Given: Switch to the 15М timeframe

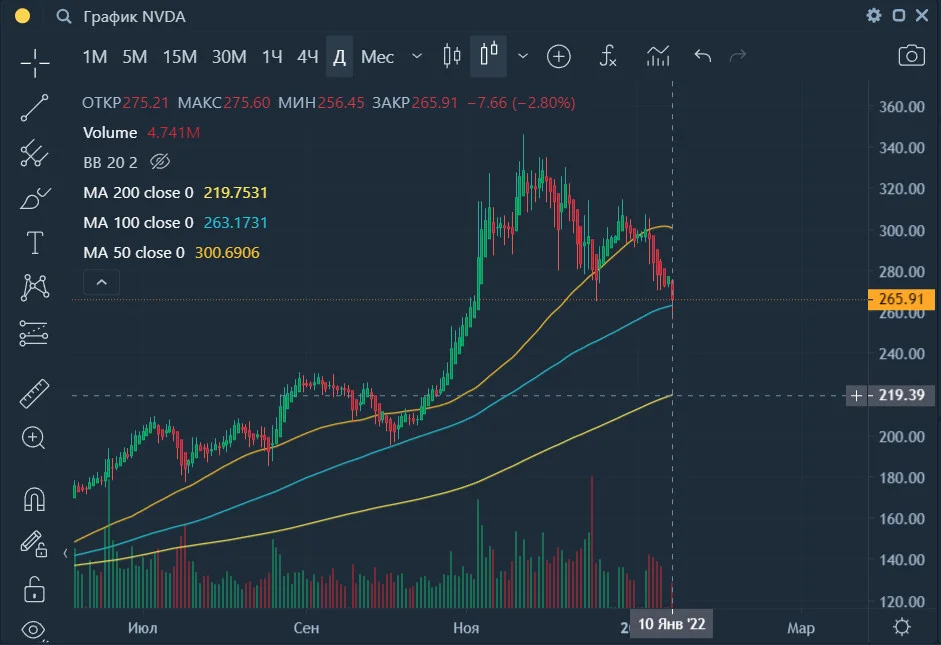Looking at the screenshot, I should [180, 57].
